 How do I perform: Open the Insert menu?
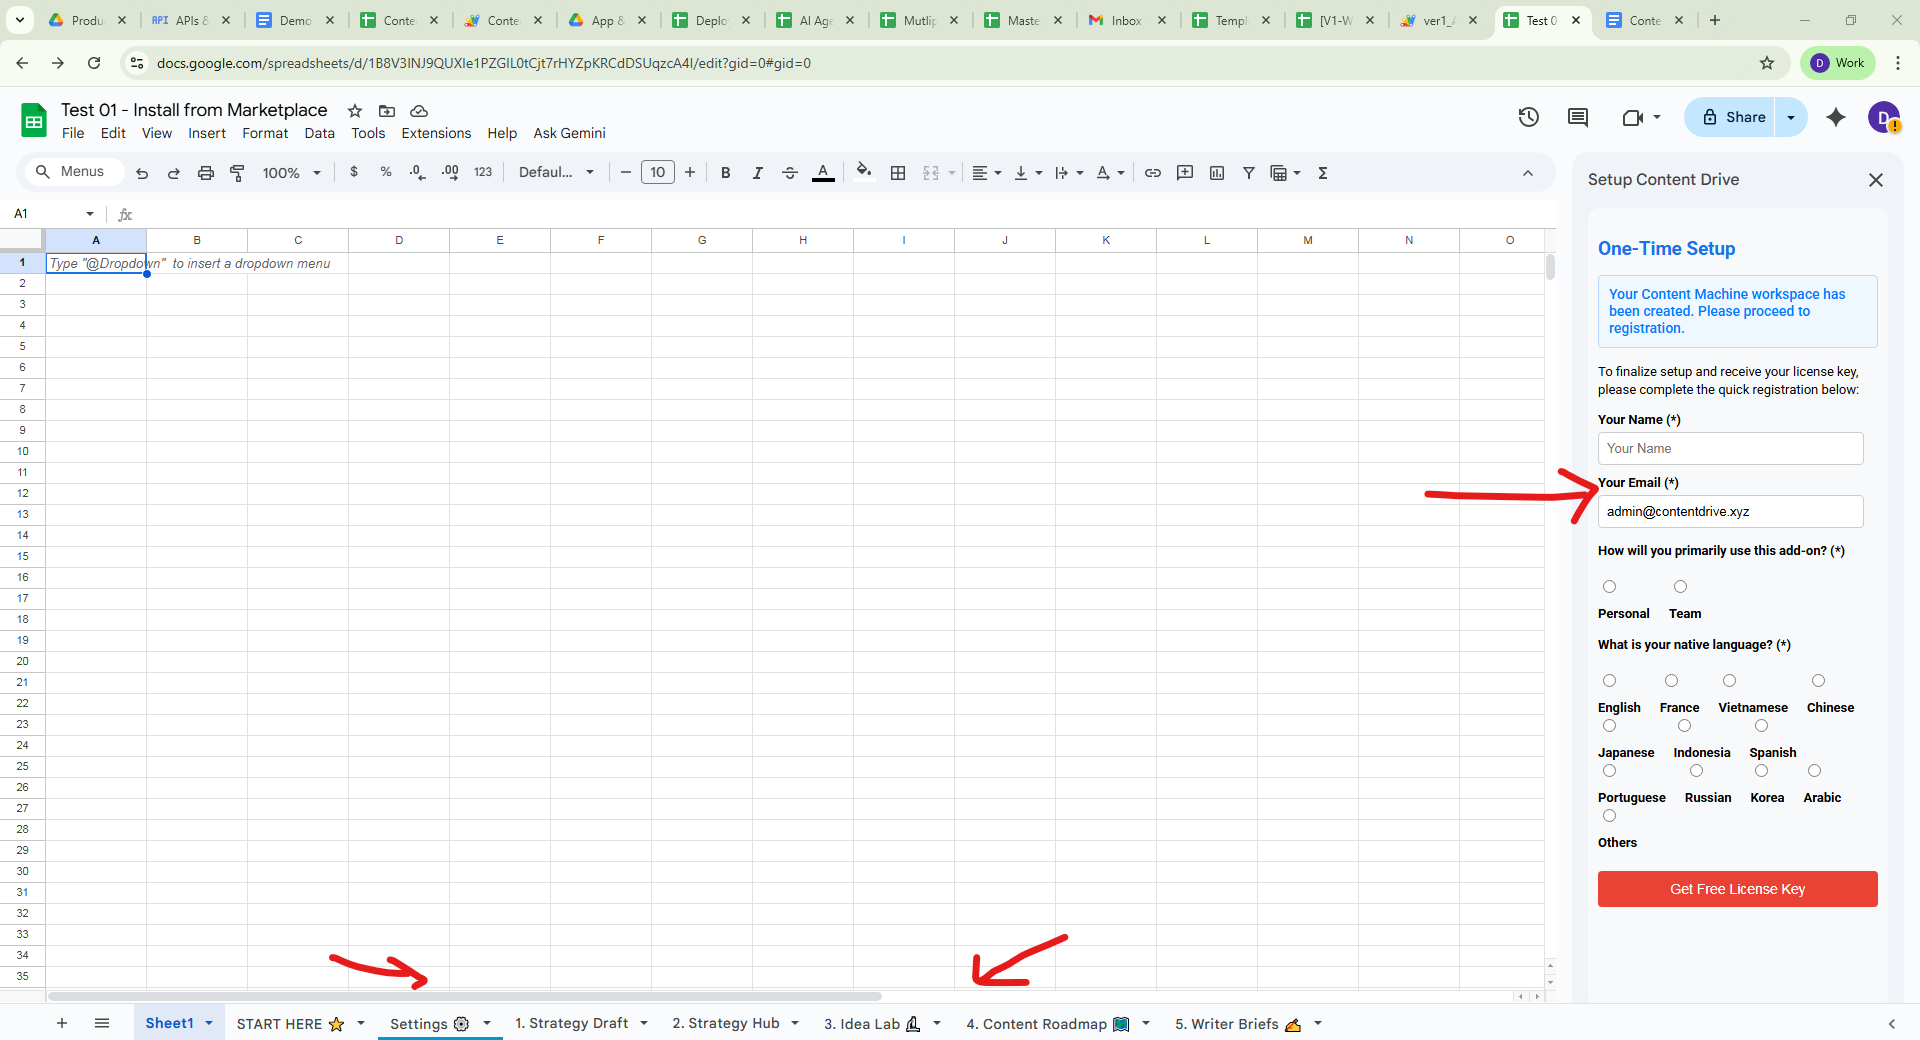(207, 133)
